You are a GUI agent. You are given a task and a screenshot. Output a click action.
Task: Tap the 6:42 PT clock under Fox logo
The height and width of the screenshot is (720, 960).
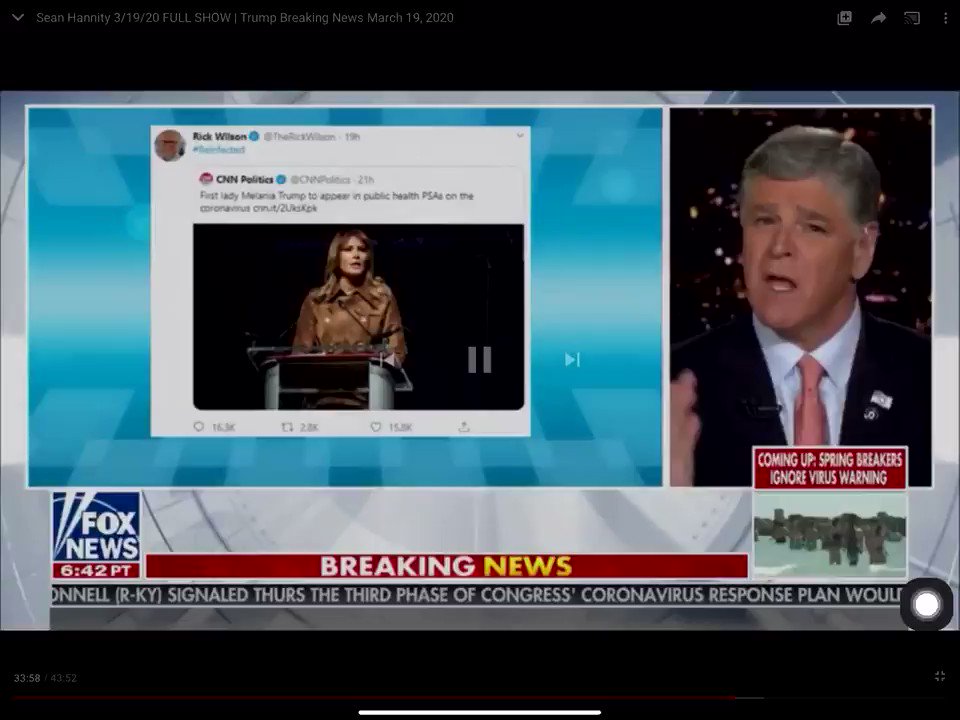click(96, 571)
